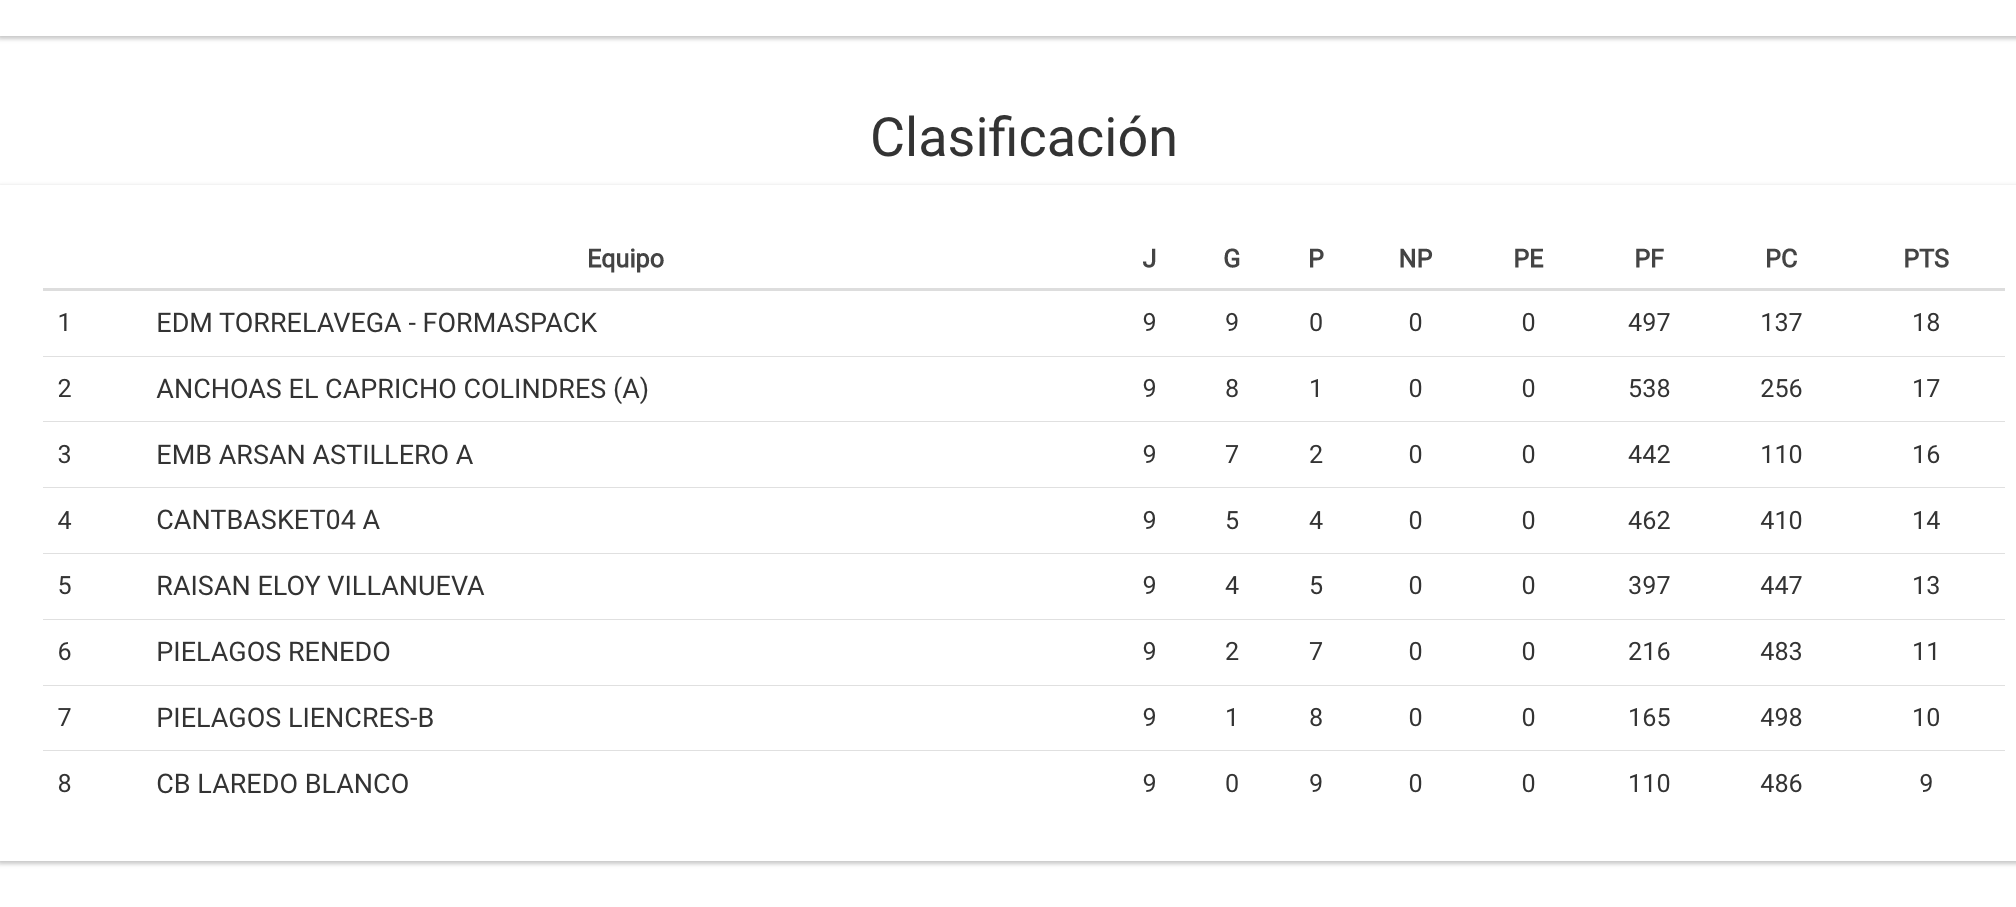Click the PE column header

1527,259
